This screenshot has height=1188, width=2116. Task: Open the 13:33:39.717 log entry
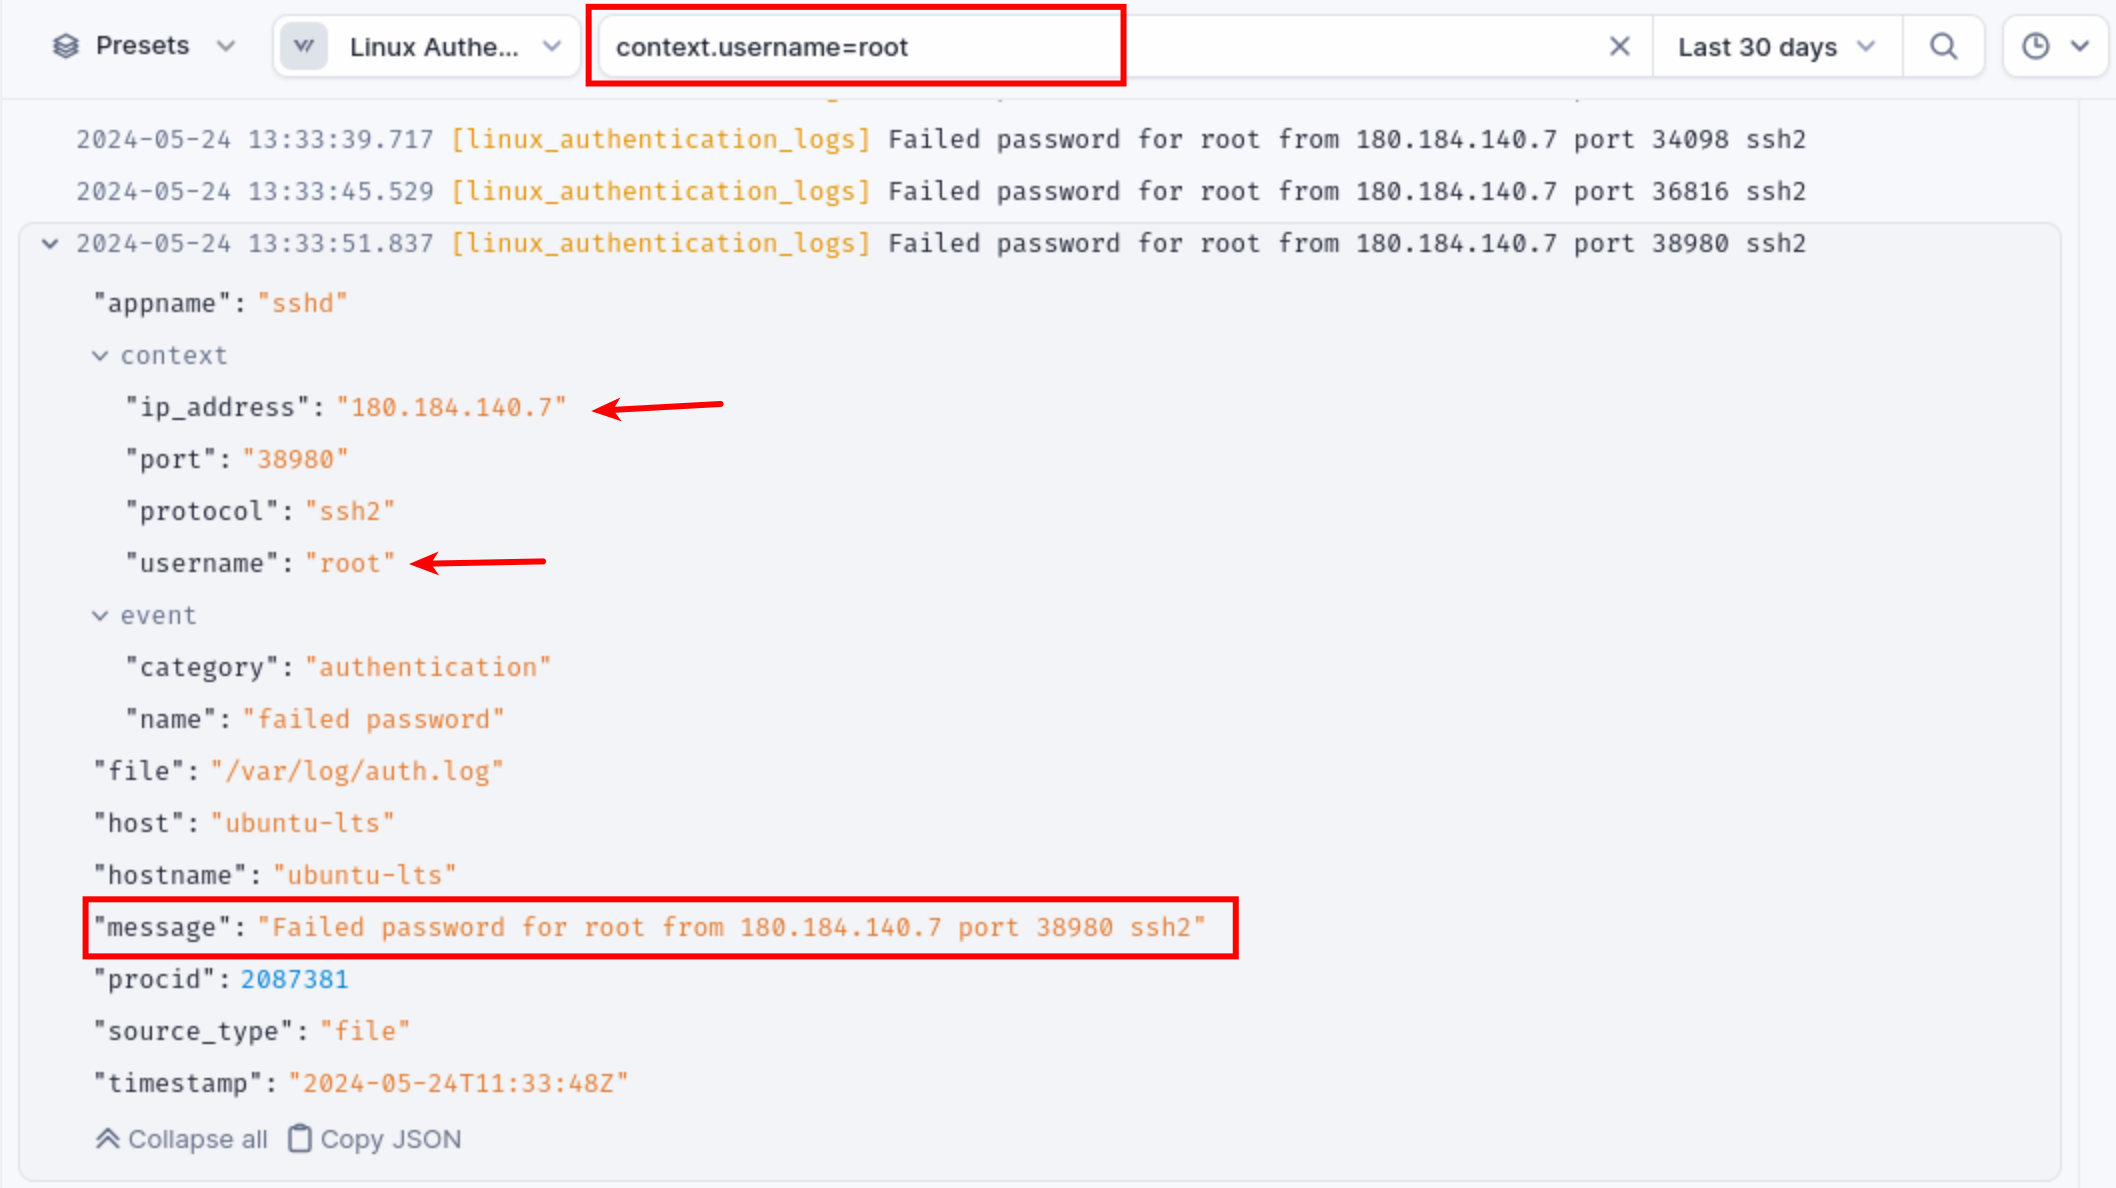[940, 139]
